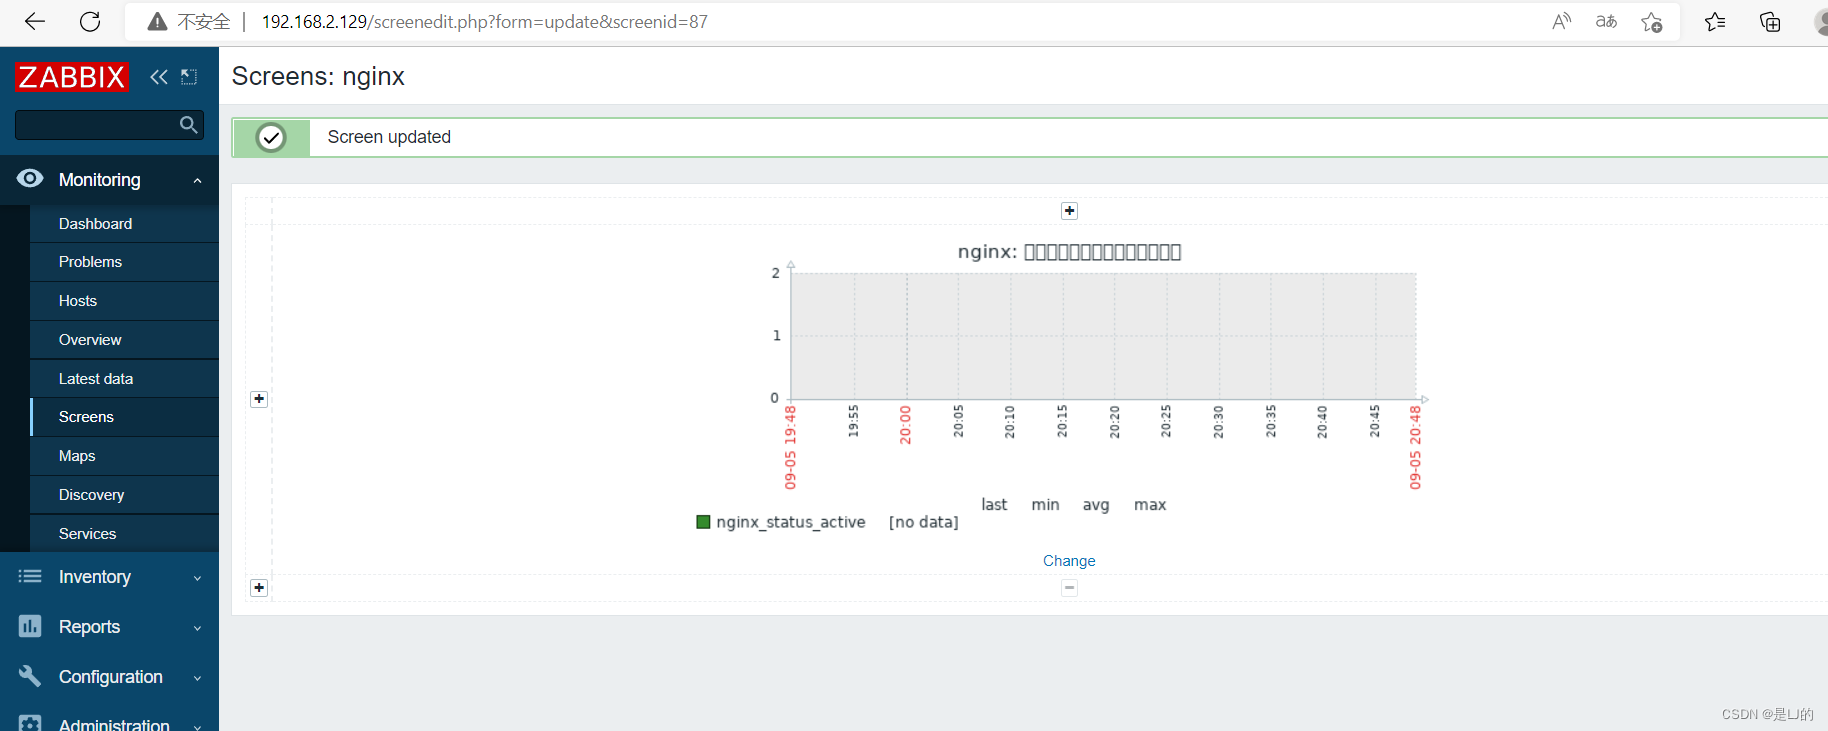Open Dashboard page
Viewport: 1828px width, 731px height.
pyautogui.click(x=95, y=224)
